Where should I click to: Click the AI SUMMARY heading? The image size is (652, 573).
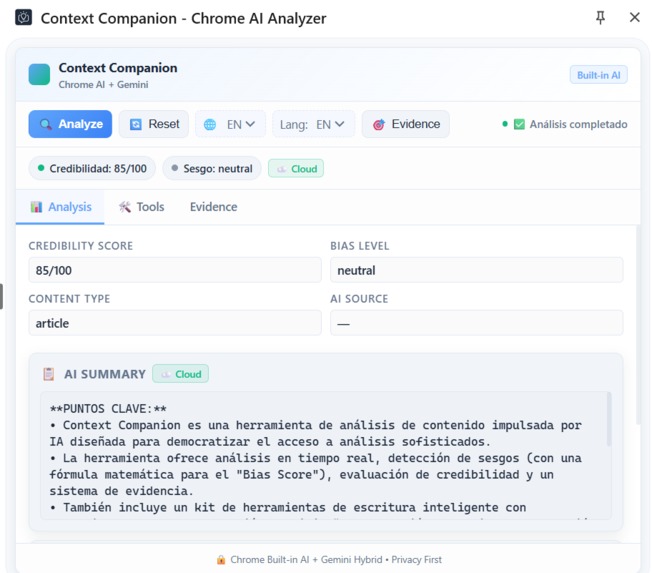click(x=105, y=374)
